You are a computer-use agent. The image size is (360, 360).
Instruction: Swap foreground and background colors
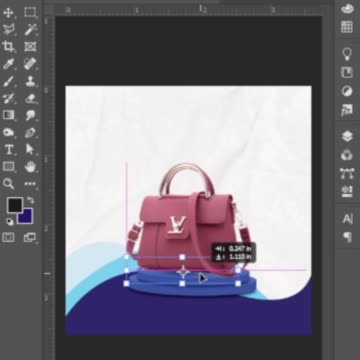[x=30, y=200]
